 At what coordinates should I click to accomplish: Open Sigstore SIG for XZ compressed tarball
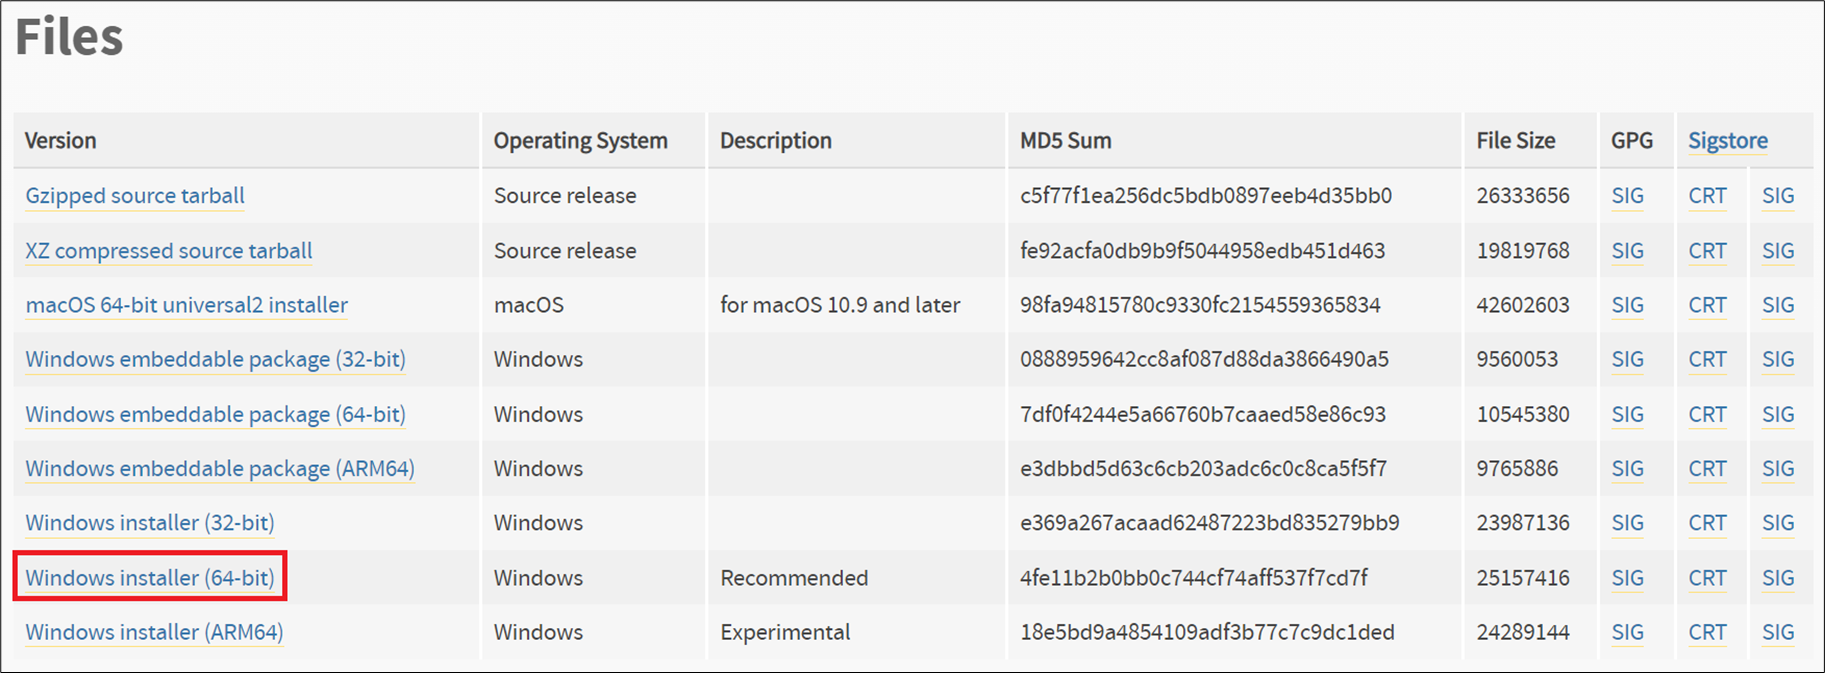[x=1778, y=251]
